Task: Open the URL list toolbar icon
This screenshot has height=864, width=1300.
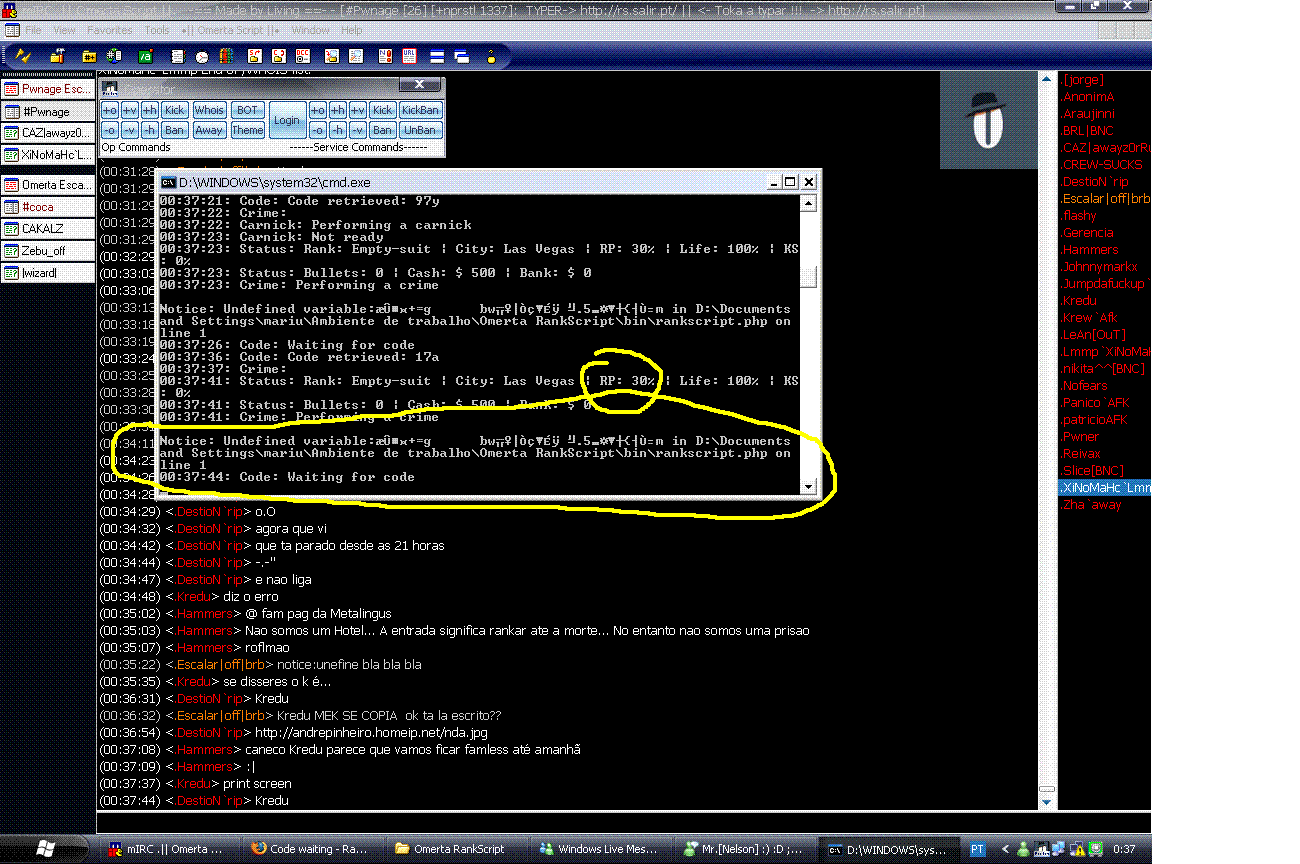Action: (x=411, y=56)
